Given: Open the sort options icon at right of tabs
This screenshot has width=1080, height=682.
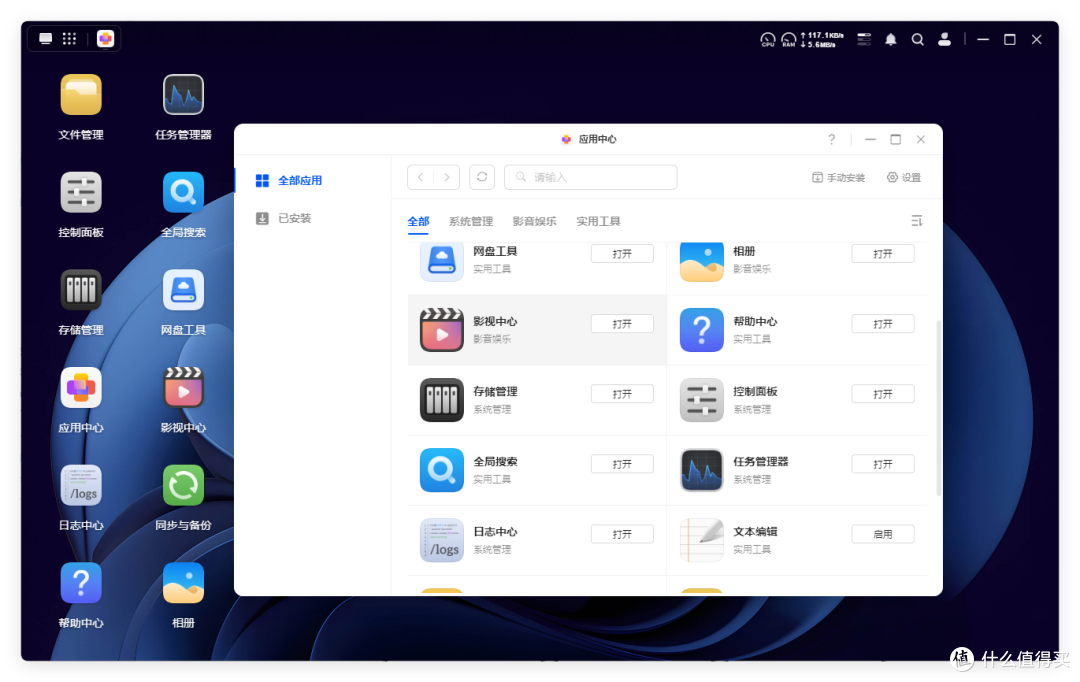Looking at the screenshot, I should point(917,220).
